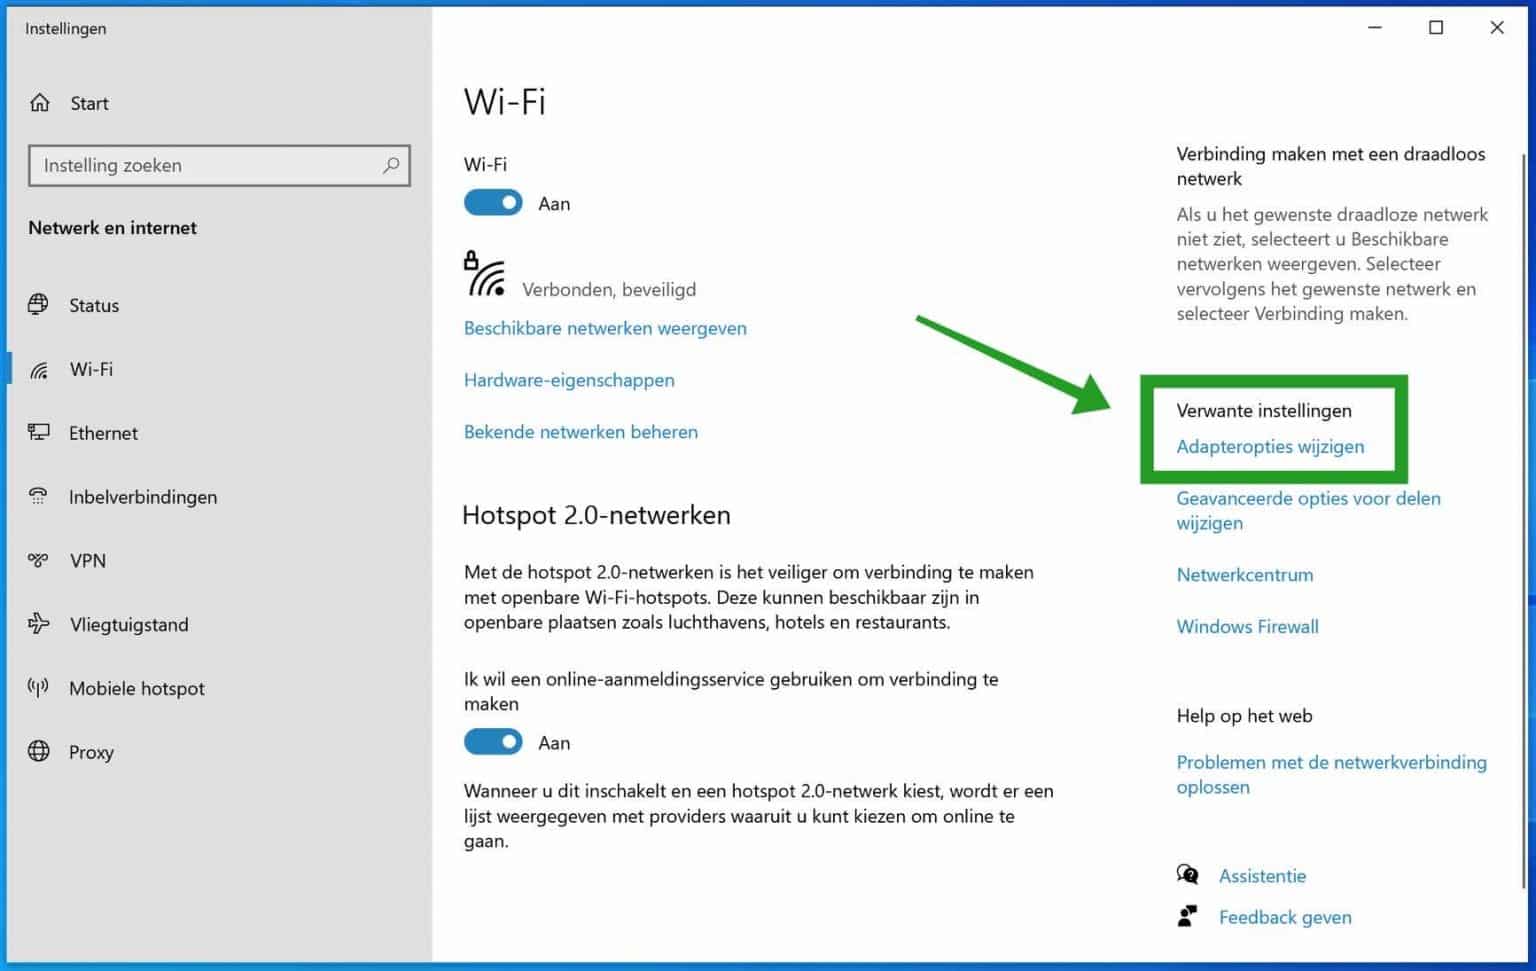Click the Vliegtuigstand airplane icon

pyautogui.click(x=39, y=624)
